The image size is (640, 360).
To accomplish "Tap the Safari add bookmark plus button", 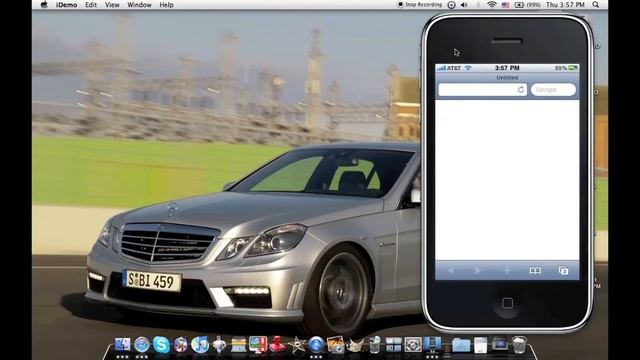I will point(507,271).
